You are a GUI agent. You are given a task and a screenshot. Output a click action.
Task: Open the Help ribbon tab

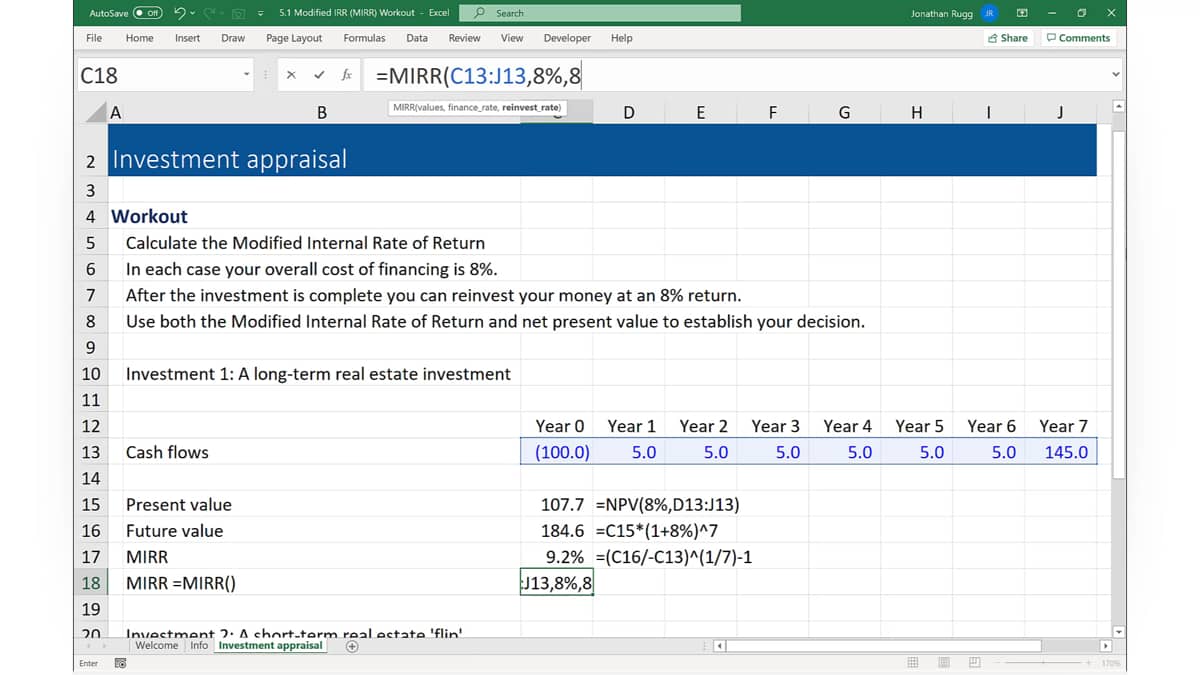(x=621, y=38)
